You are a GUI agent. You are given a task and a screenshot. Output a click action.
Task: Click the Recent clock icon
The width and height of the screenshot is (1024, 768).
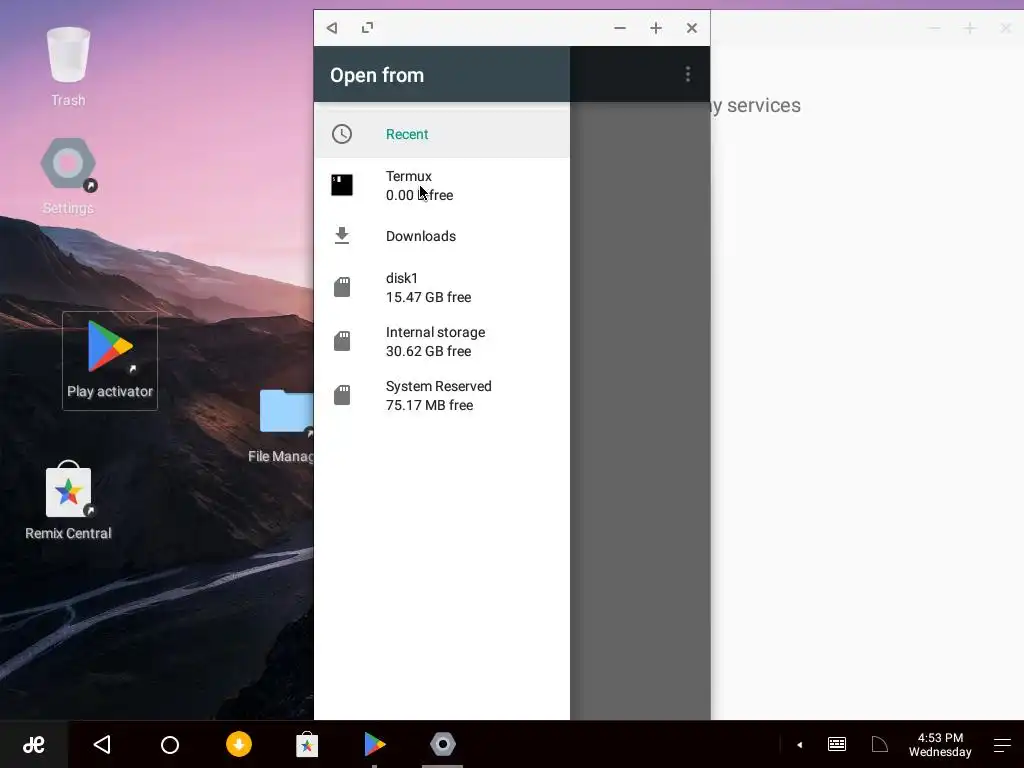click(342, 134)
